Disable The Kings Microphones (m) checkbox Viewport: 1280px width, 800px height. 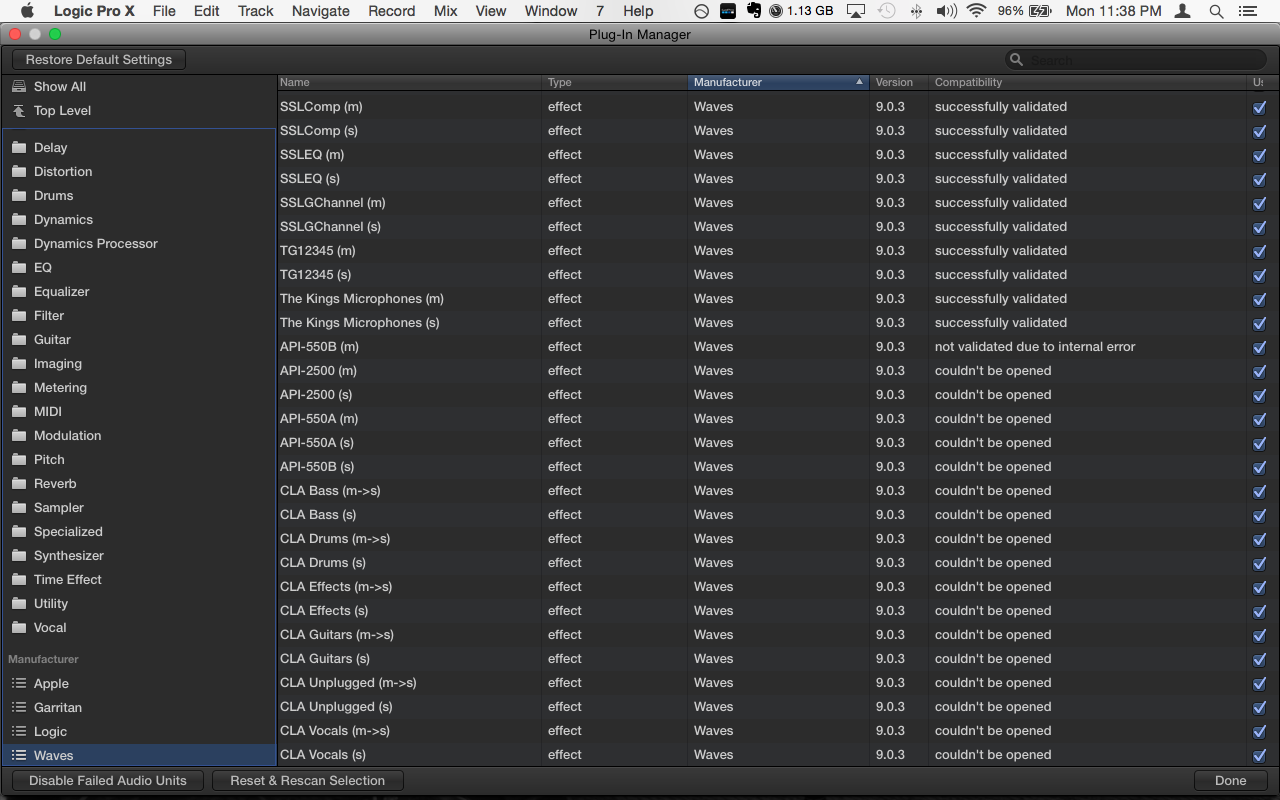1259,299
